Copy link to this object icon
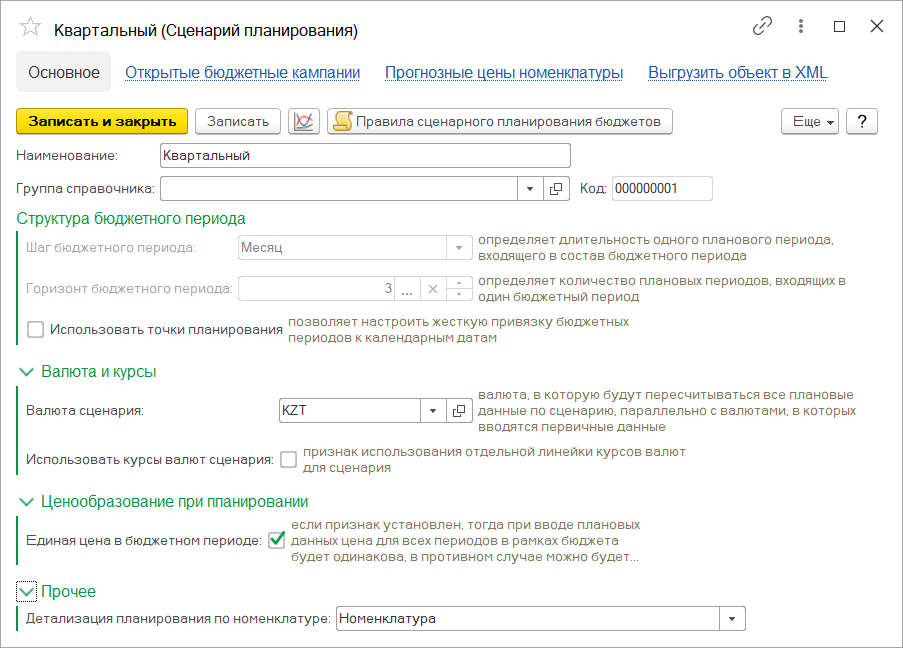 click(762, 28)
